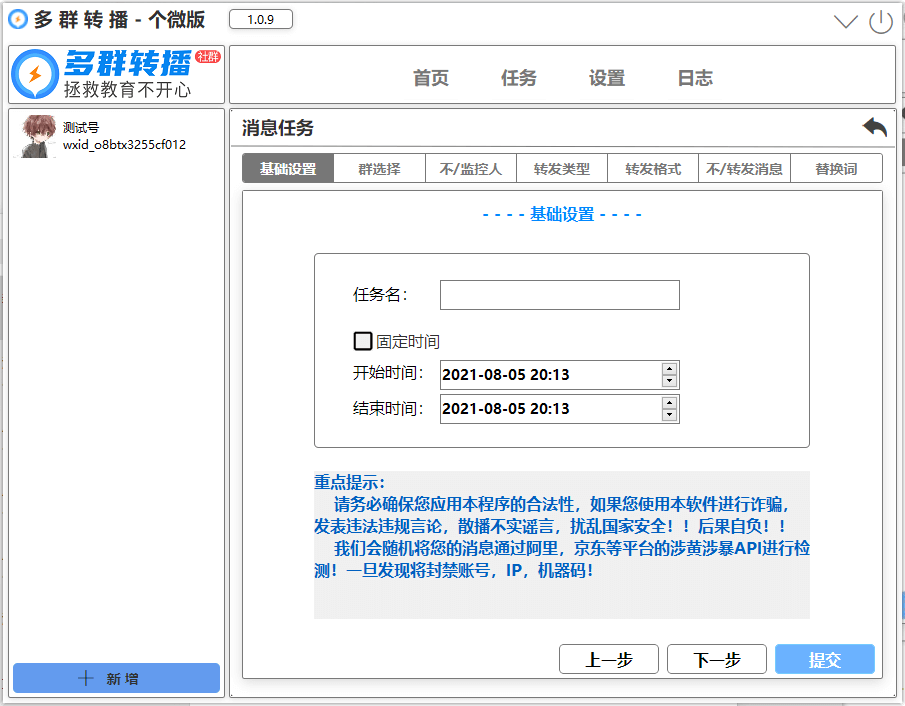
Task: Switch to the 不/转发消息 tab
Action: 744,169
